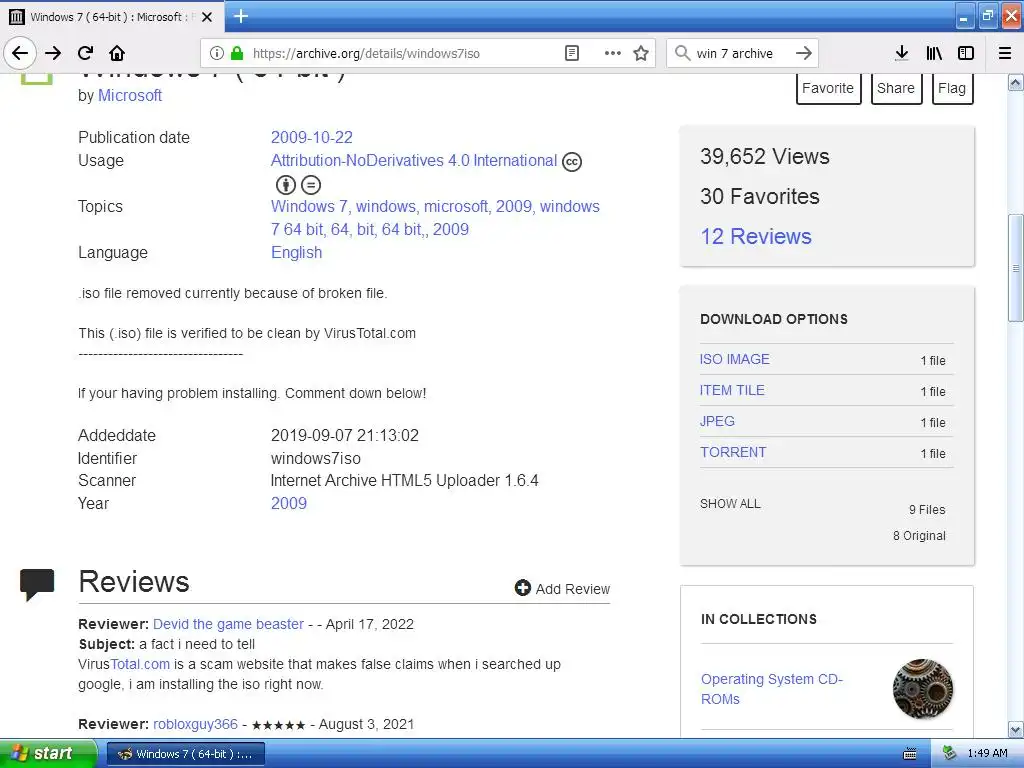Click the attribution person license icon
Screen dimensions: 1024x768
(285, 185)
